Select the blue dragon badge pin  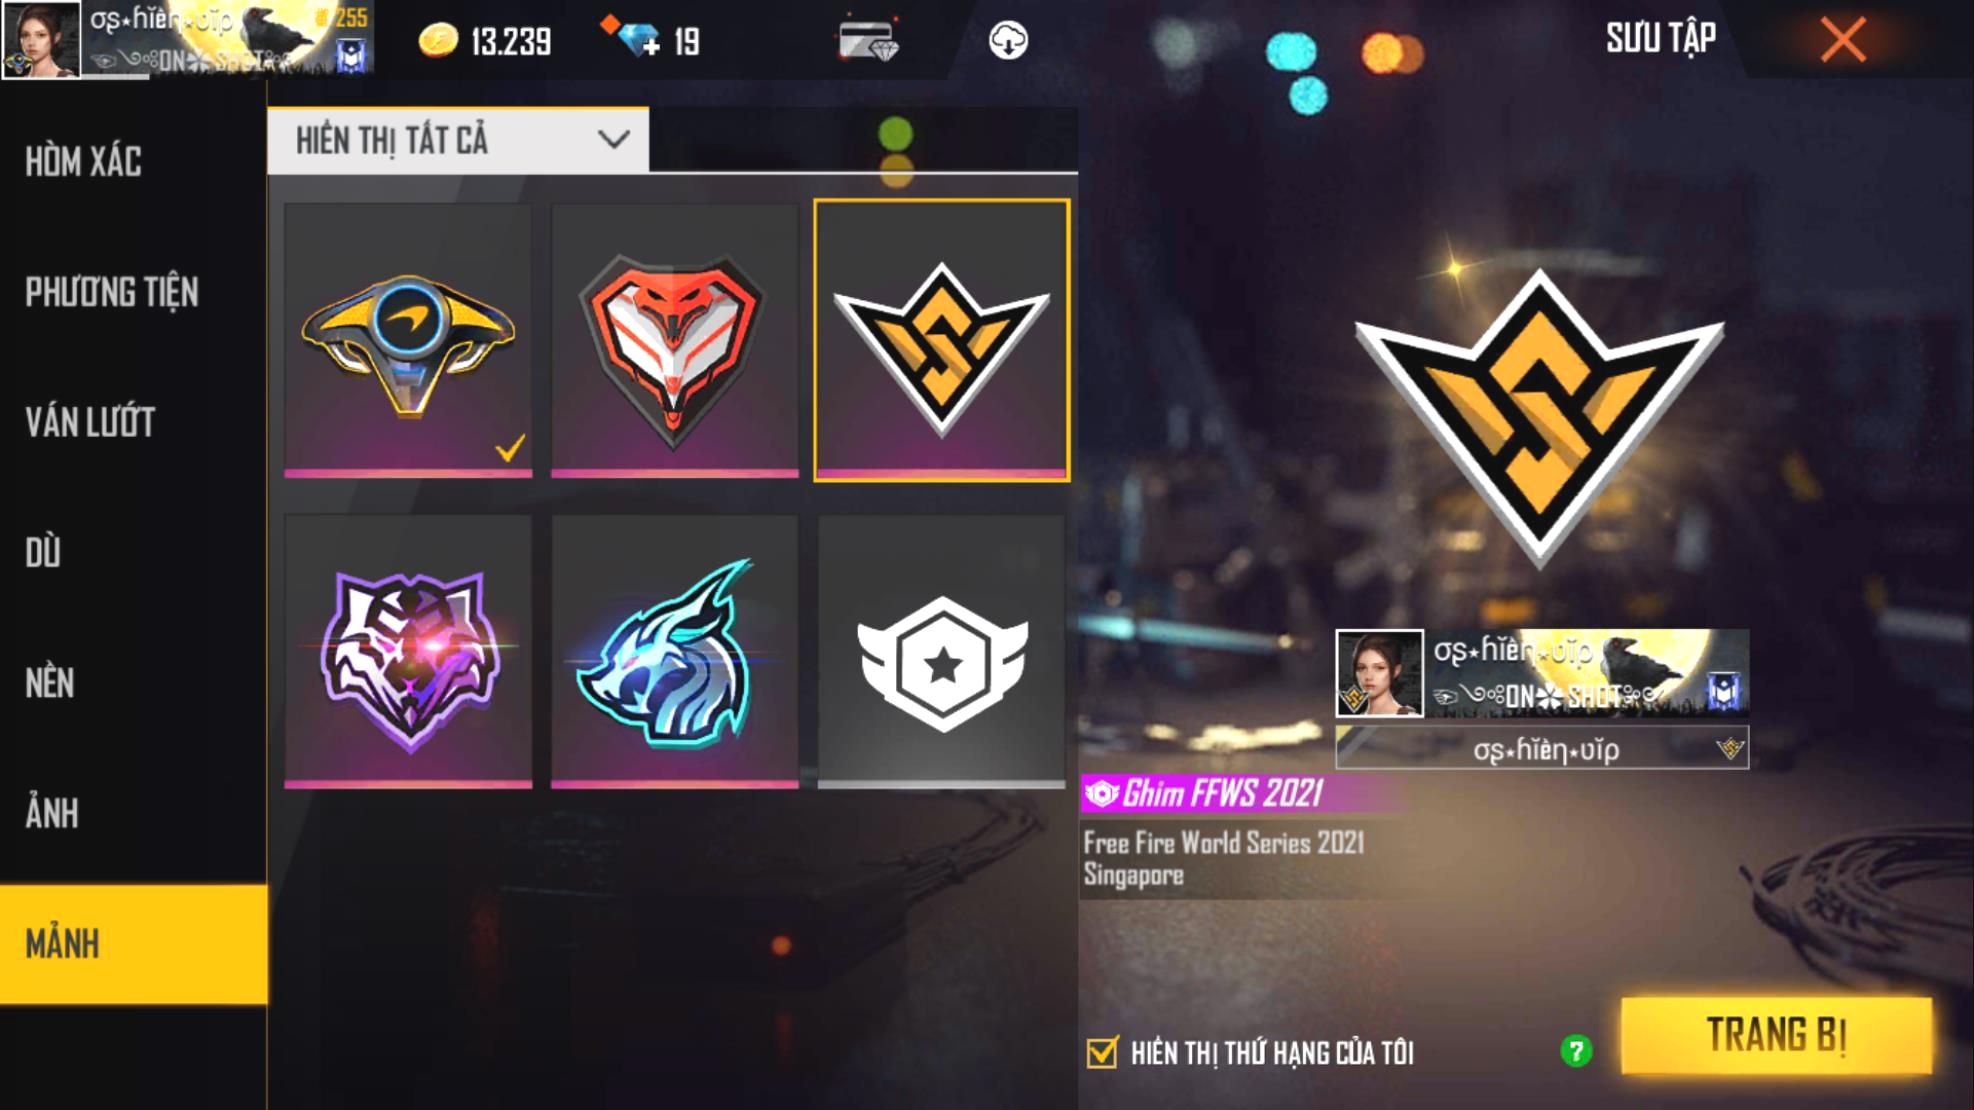tap(675, 651)
